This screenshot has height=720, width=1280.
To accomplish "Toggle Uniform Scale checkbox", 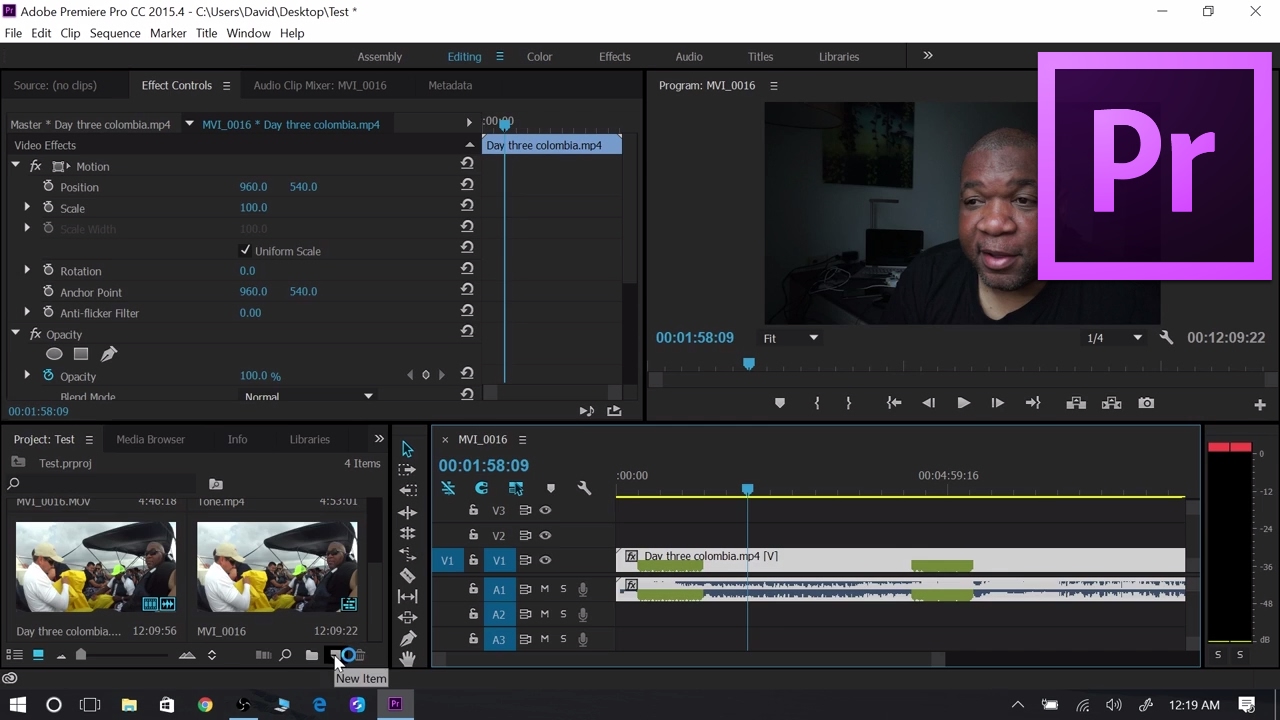I will [x=245, y=250].
